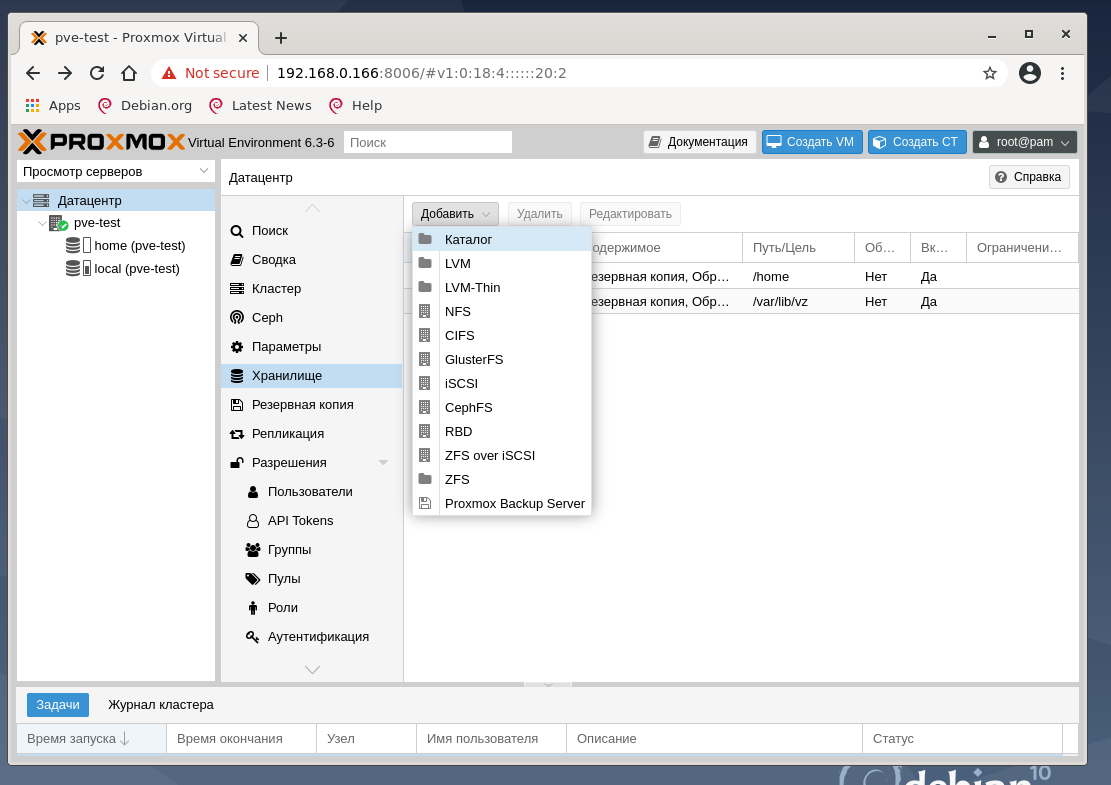Collapse the bottom log panel handle
Image resolution: width=1111 pixels, height=785 pixels.
(548, 685)
